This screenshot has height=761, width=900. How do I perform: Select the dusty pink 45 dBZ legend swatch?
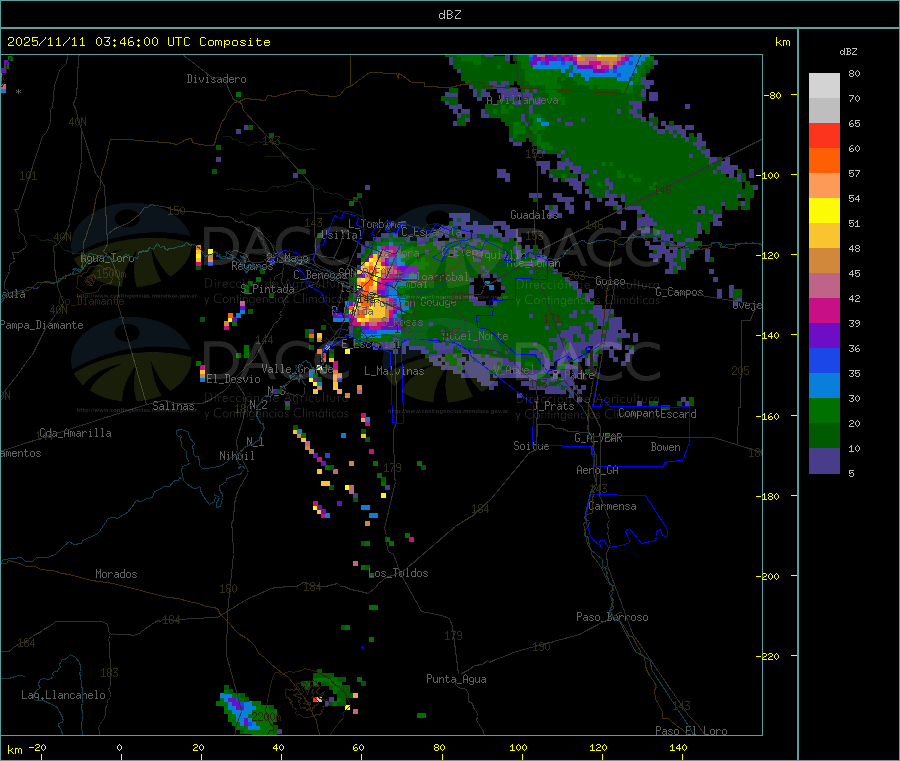click(824, 286)
